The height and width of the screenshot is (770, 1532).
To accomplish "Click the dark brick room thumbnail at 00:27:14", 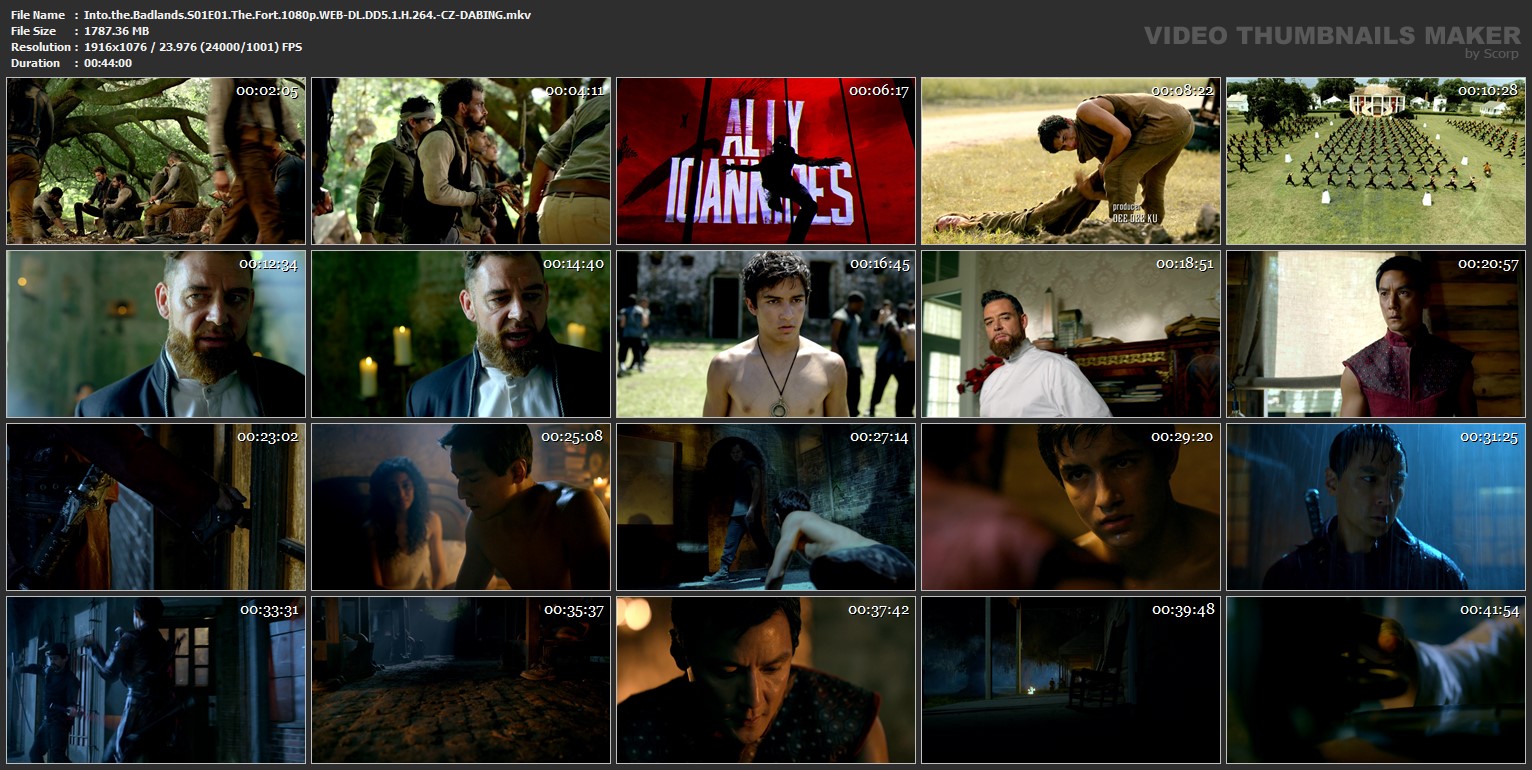I will 766,507.
